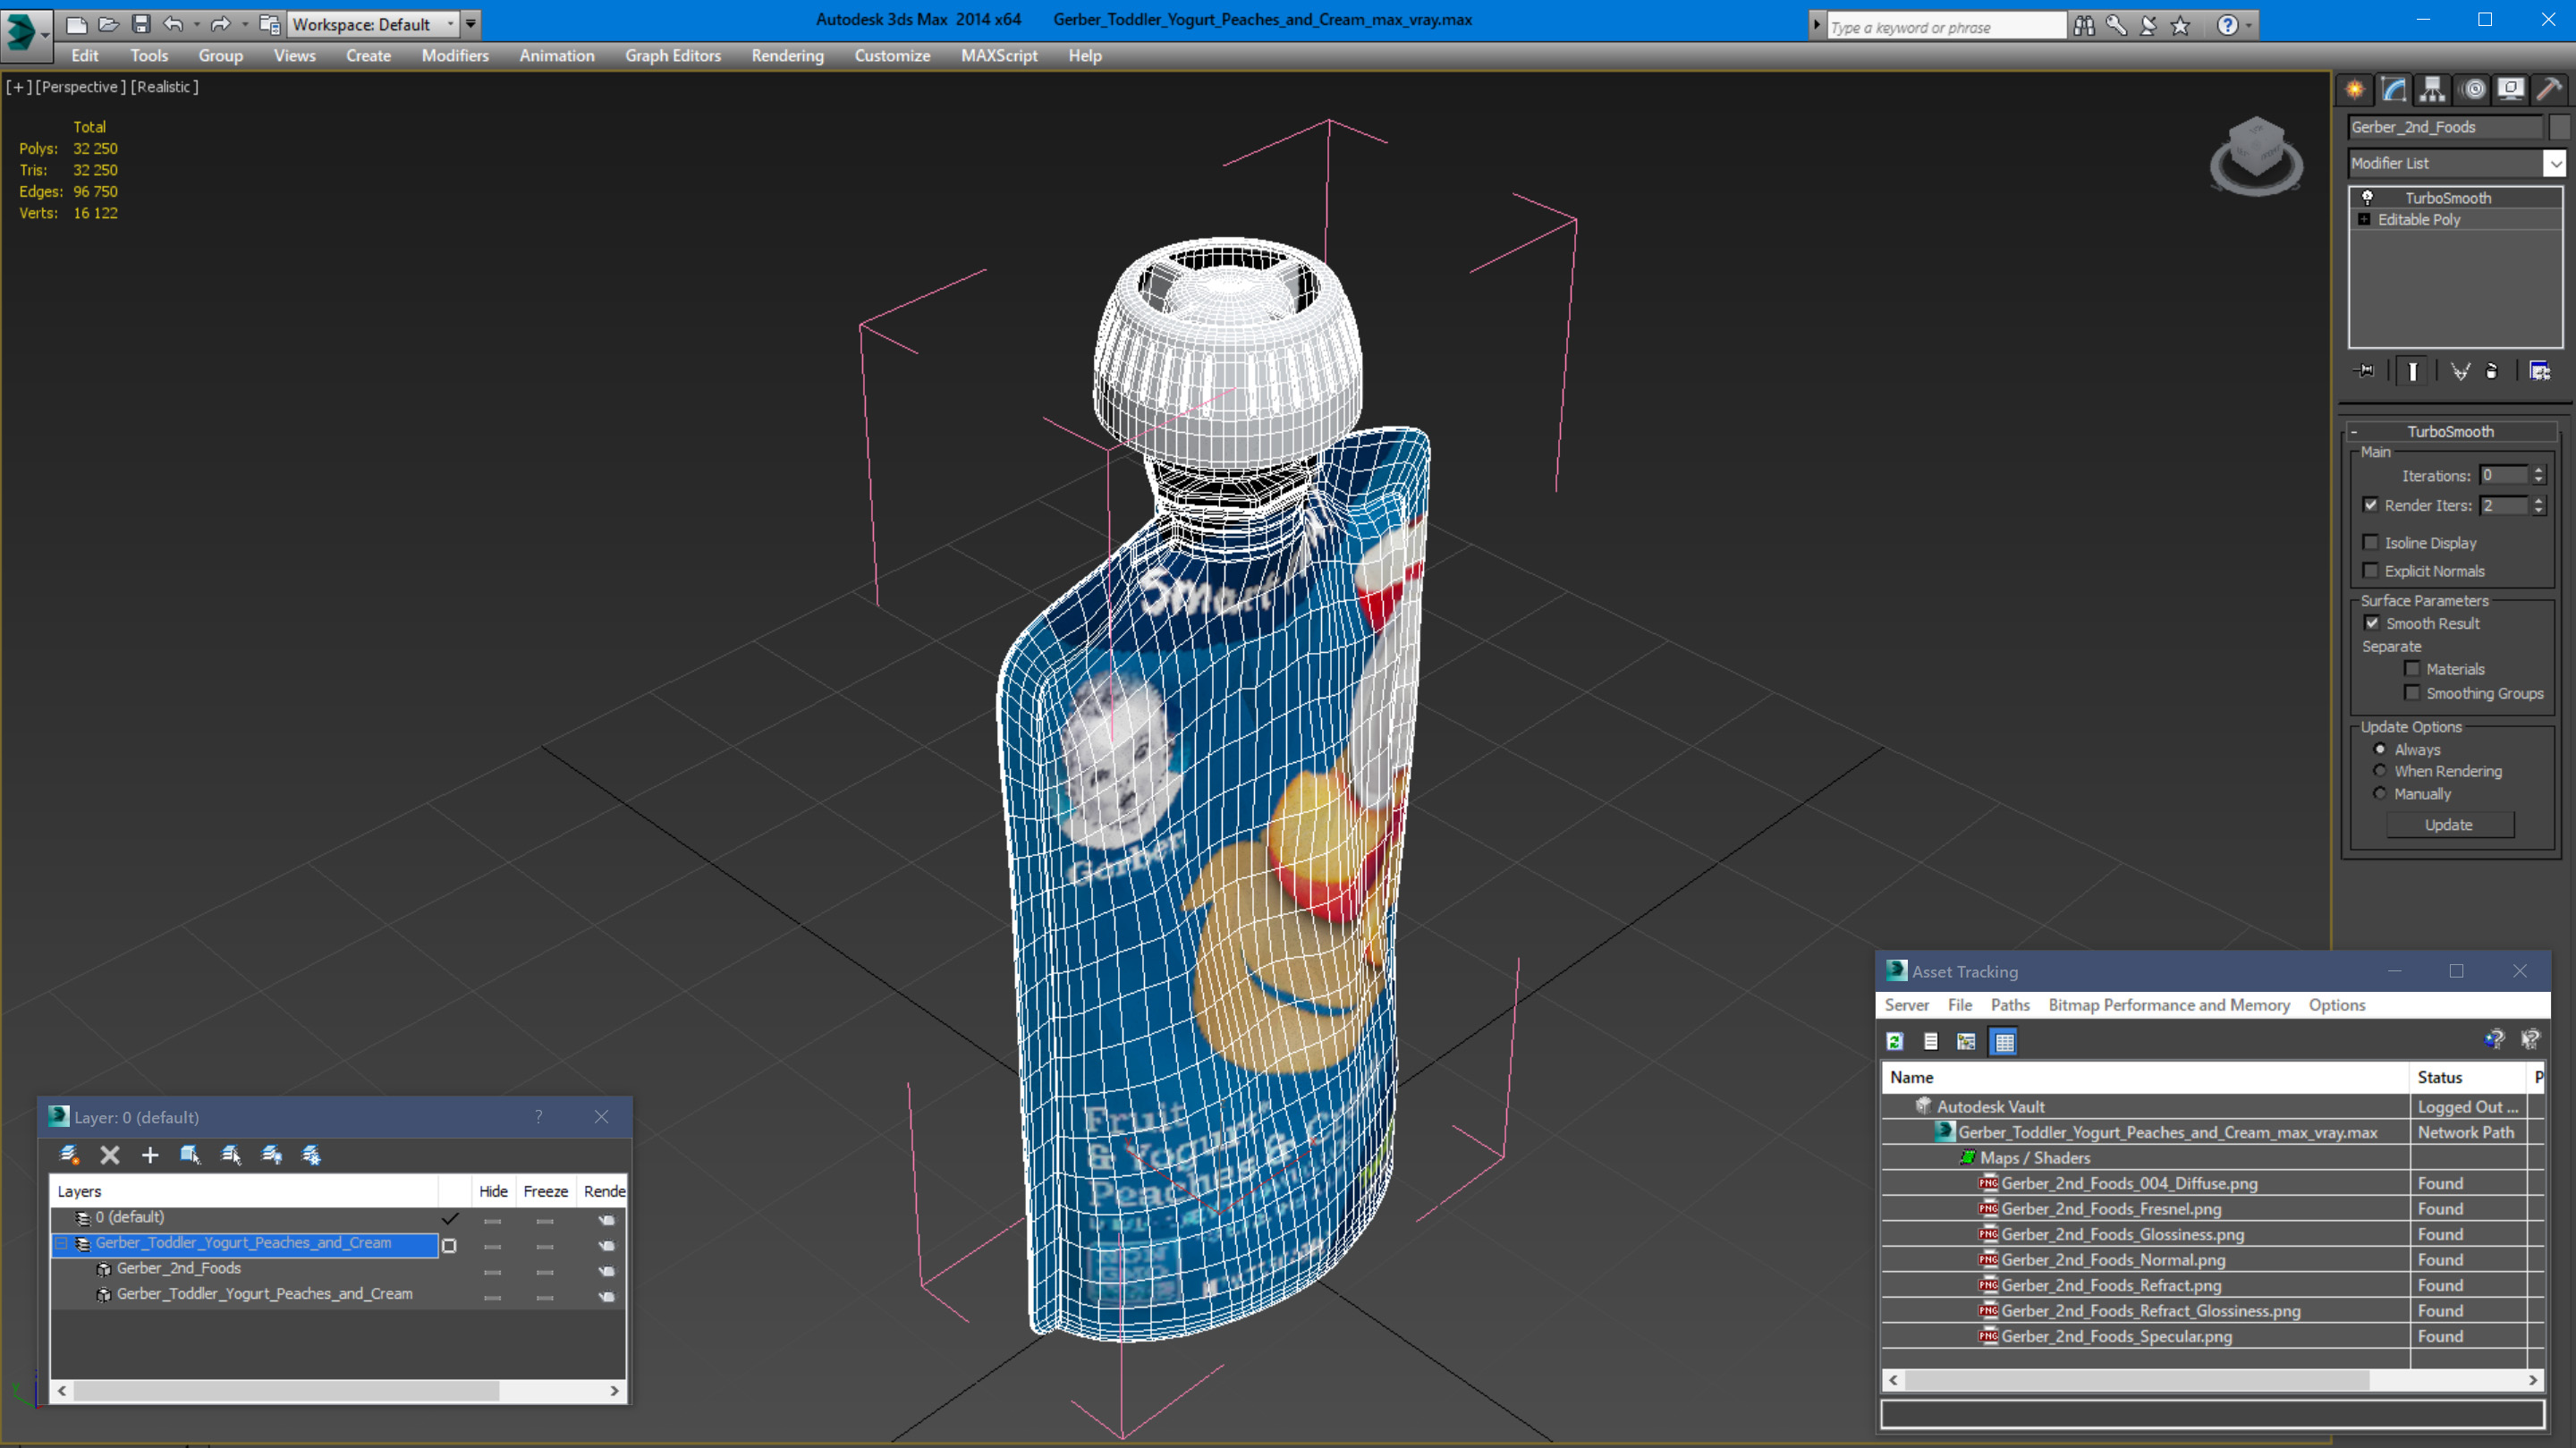Click the Realistic shading label
The image size is (2576, 1448).
pos(165,87)
